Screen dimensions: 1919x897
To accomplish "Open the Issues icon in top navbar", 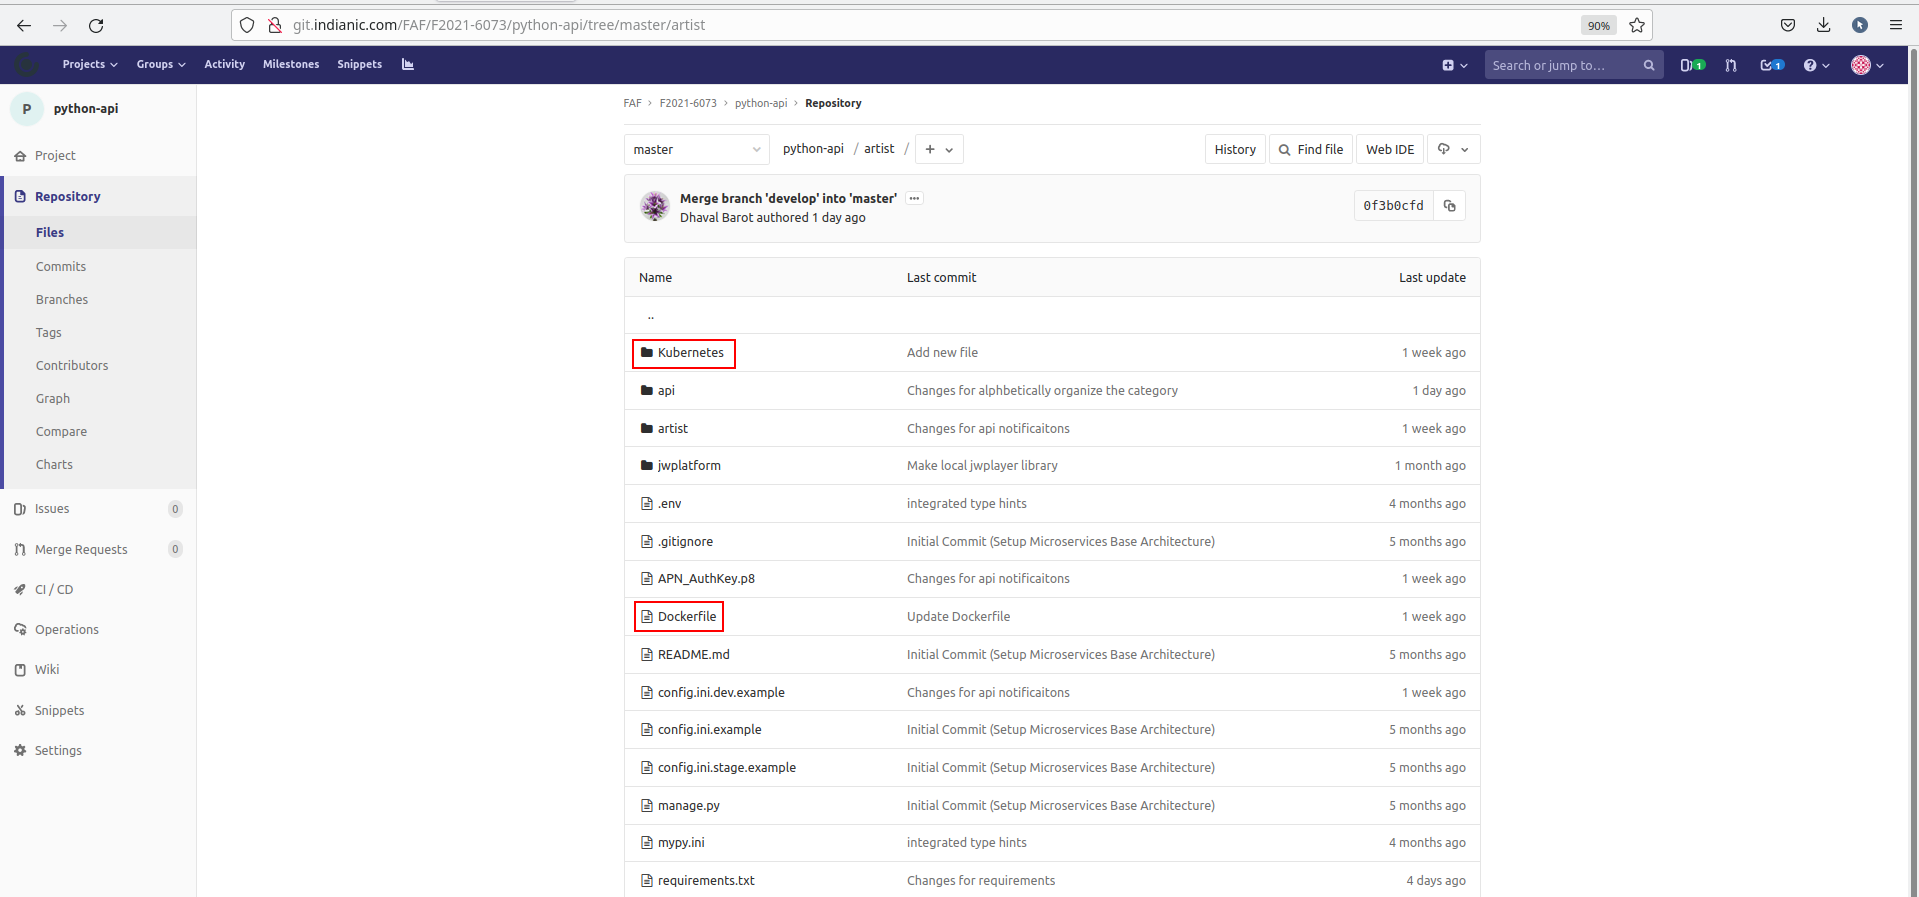I will tap(1691, 65).
